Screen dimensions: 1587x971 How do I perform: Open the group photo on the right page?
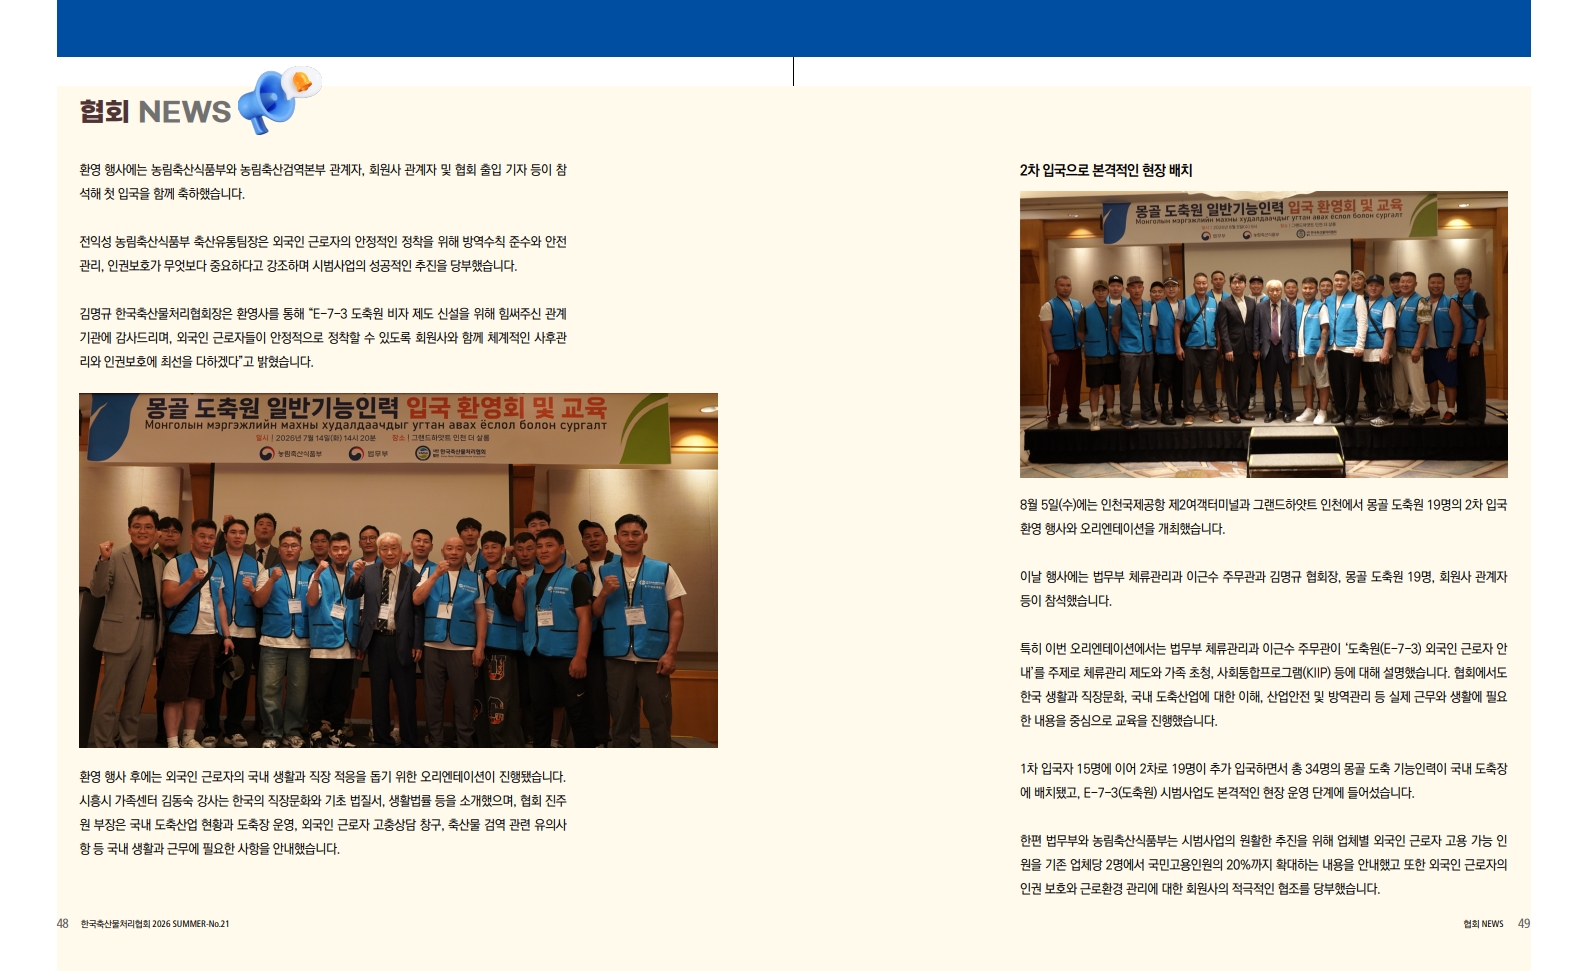pos(1263,334)
